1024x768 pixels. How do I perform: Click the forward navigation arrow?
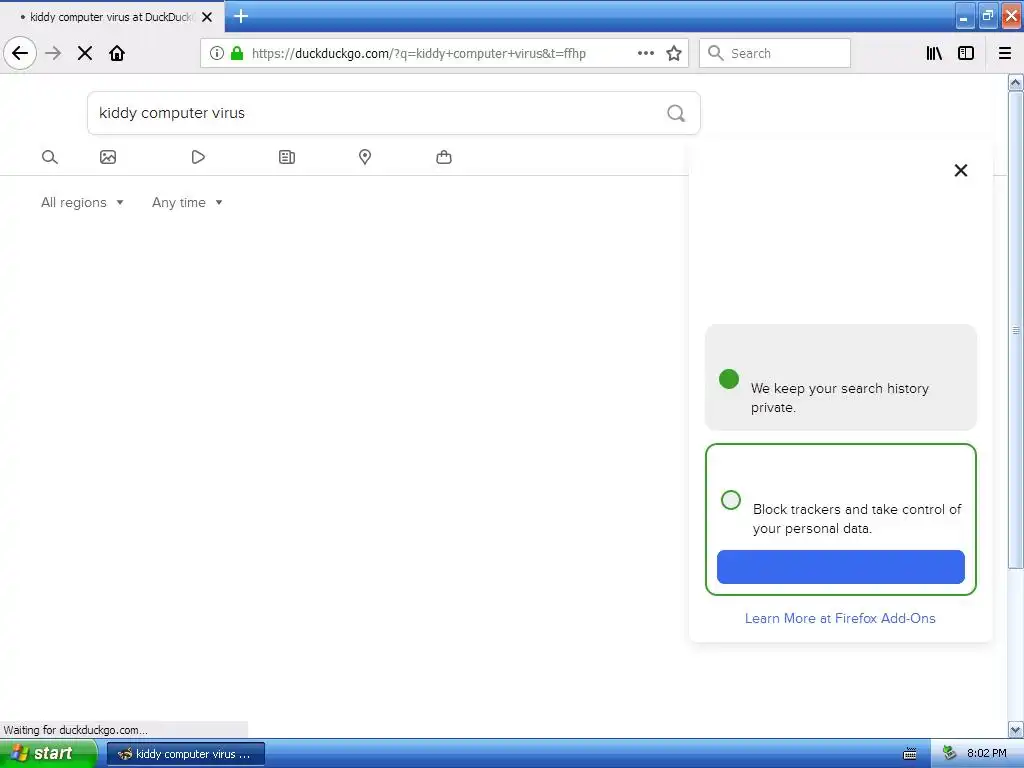pyautogui.click(x=53, y=53)
